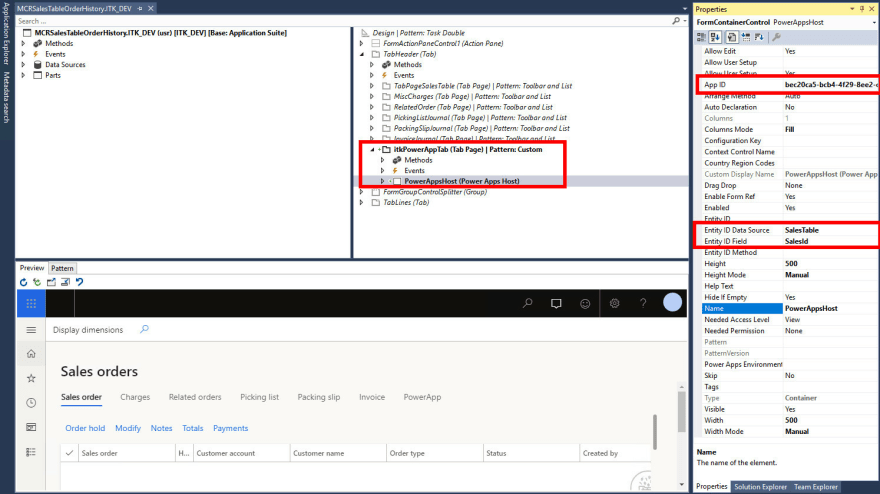Viewport: 880px width, 494px height.
Task: Click the Home icon in preview sidebar
Action: [31, 354]
